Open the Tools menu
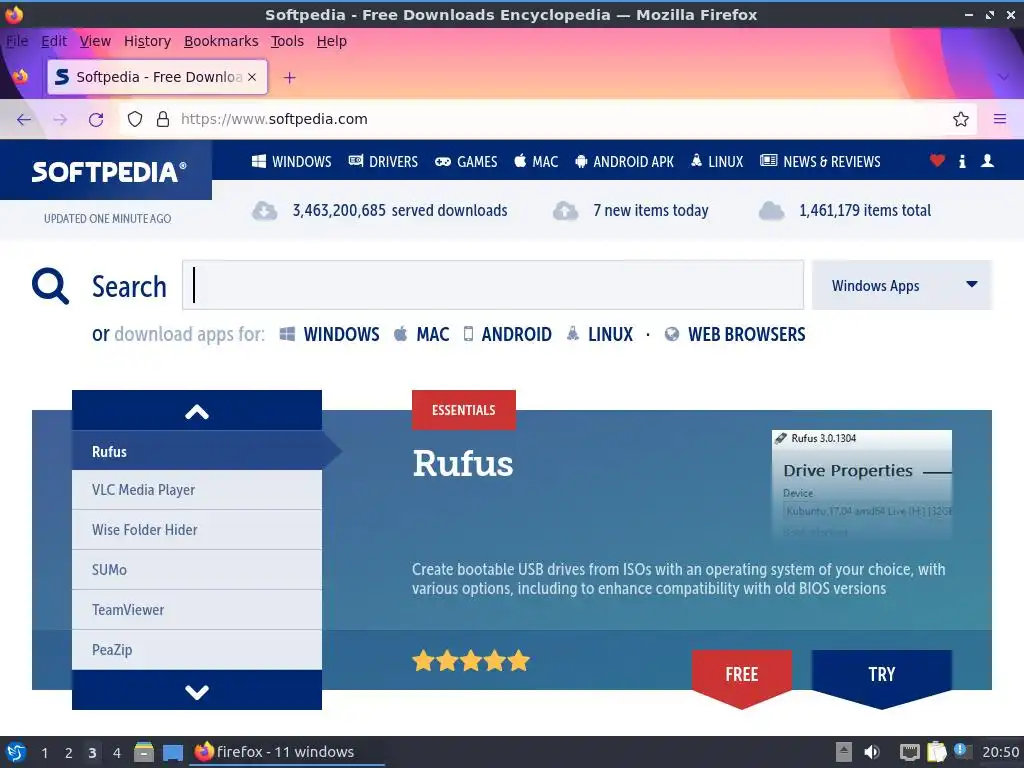 287,41
